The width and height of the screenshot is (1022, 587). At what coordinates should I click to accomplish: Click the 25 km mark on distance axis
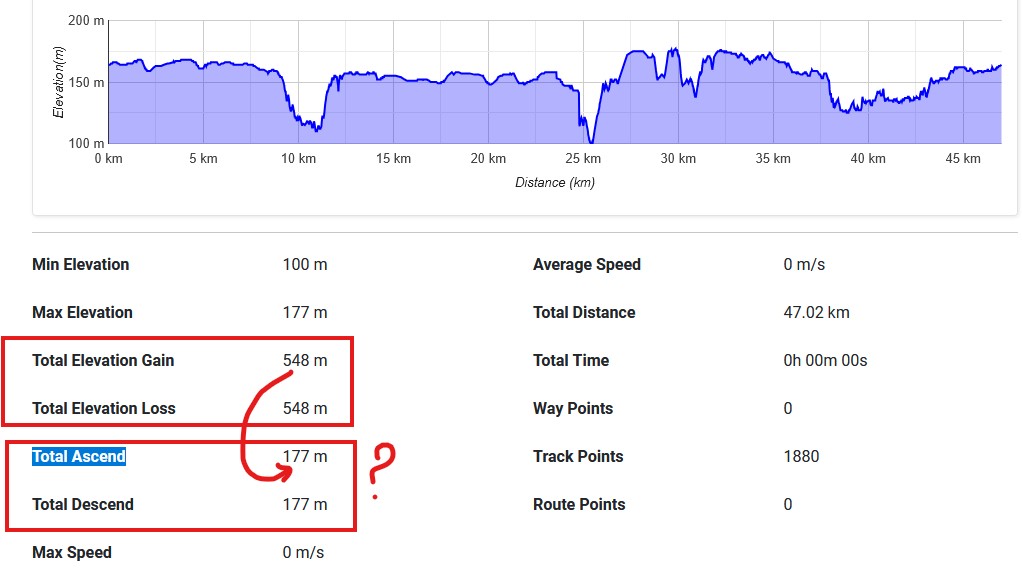(584, 159)
